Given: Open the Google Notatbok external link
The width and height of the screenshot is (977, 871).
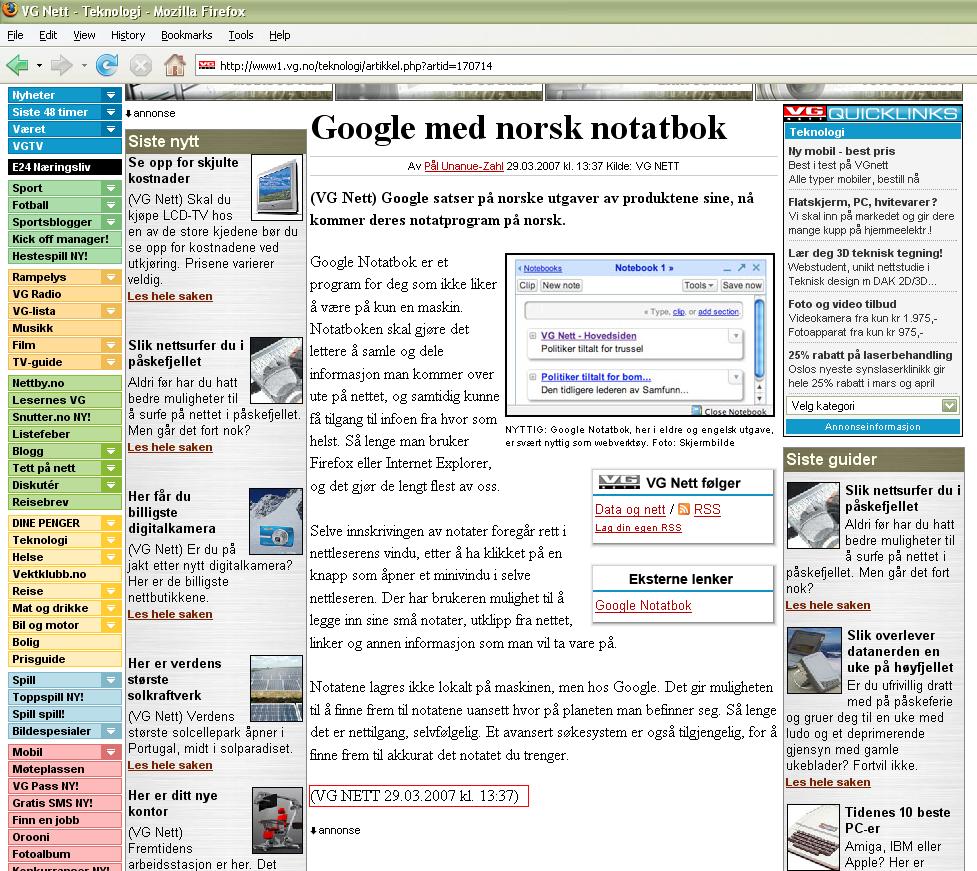Looking at the screenshot, I should tap(643, 605).
